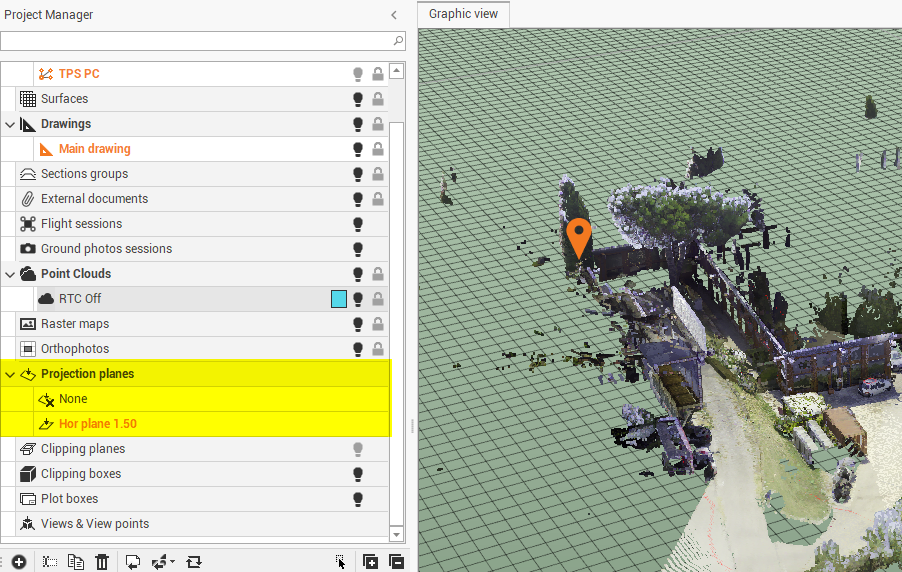Click the refresh loop arrows icon

(x=194, y=562)
